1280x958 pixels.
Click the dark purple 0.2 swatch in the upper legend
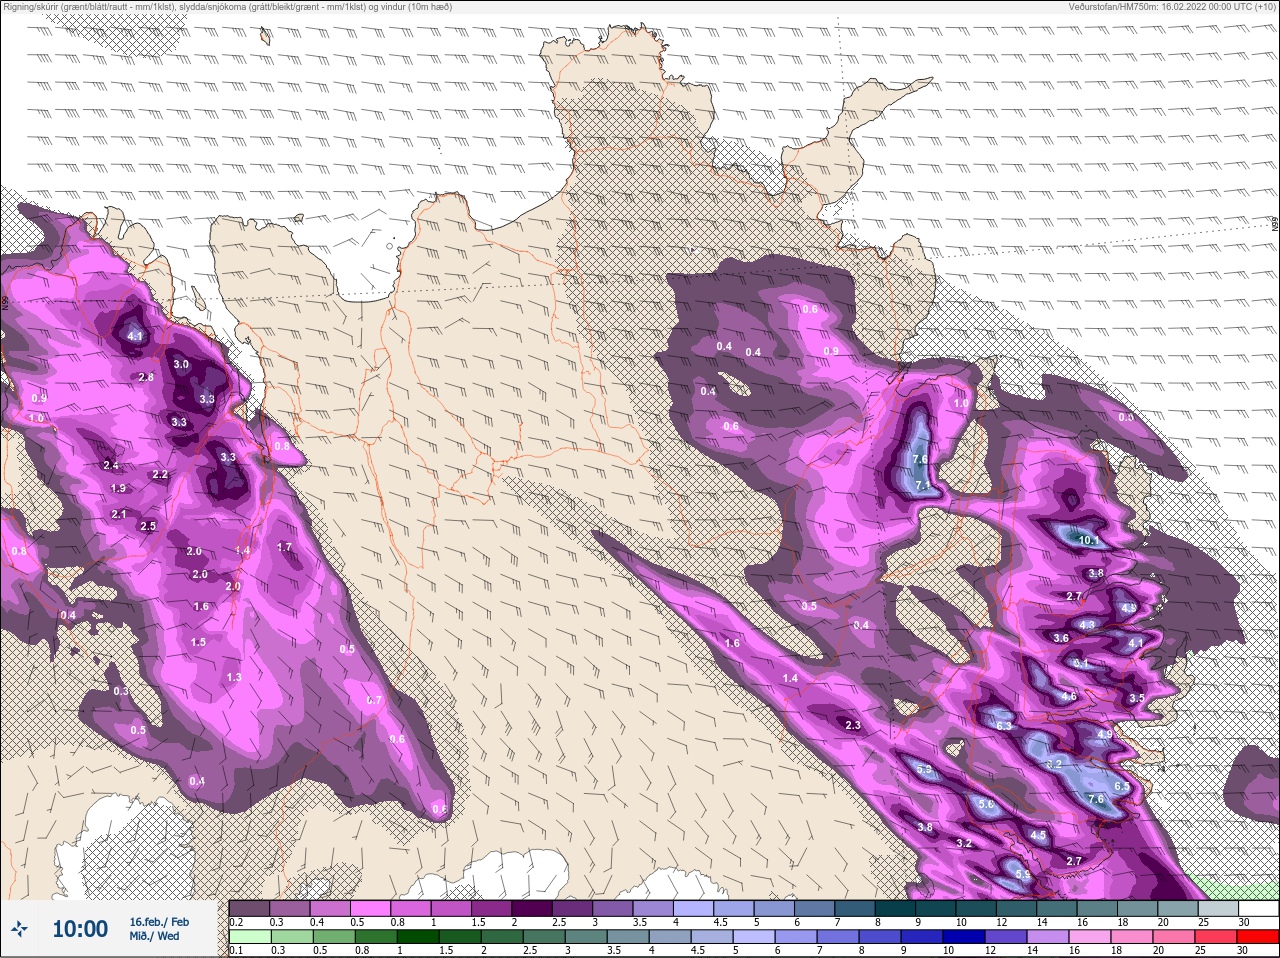(249, 908)
